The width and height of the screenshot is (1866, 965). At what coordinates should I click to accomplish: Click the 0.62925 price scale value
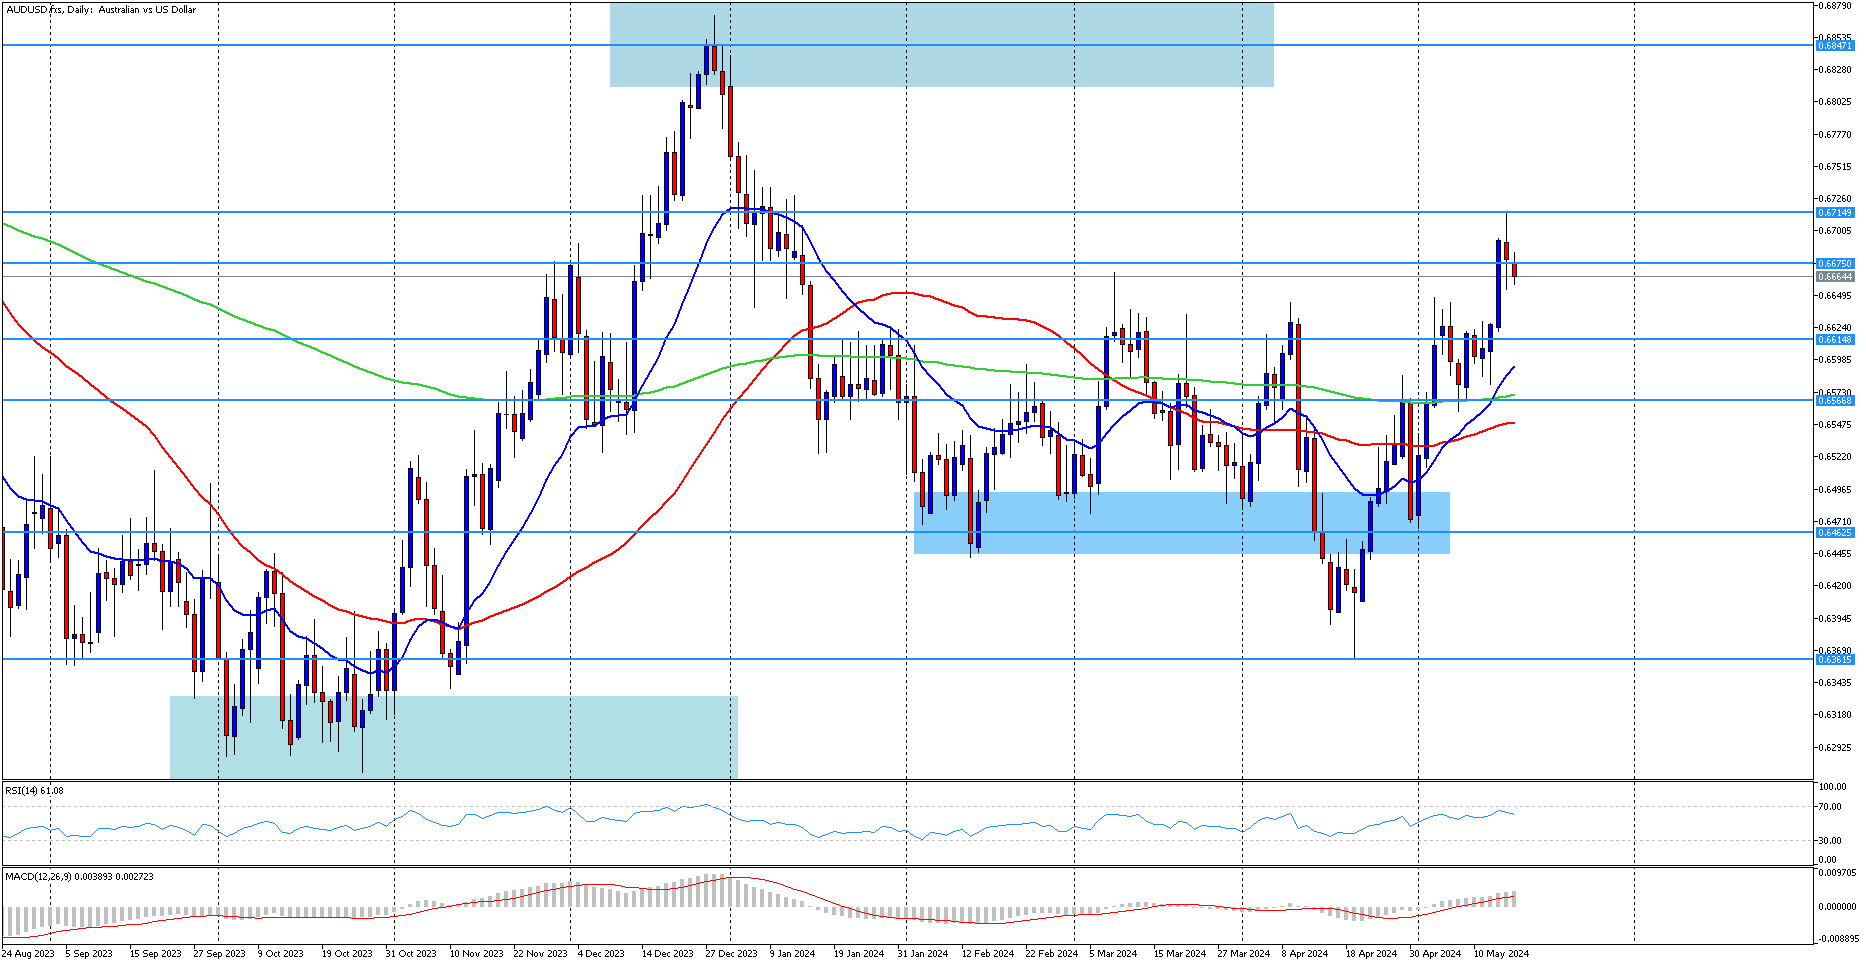click(1835, 747)
